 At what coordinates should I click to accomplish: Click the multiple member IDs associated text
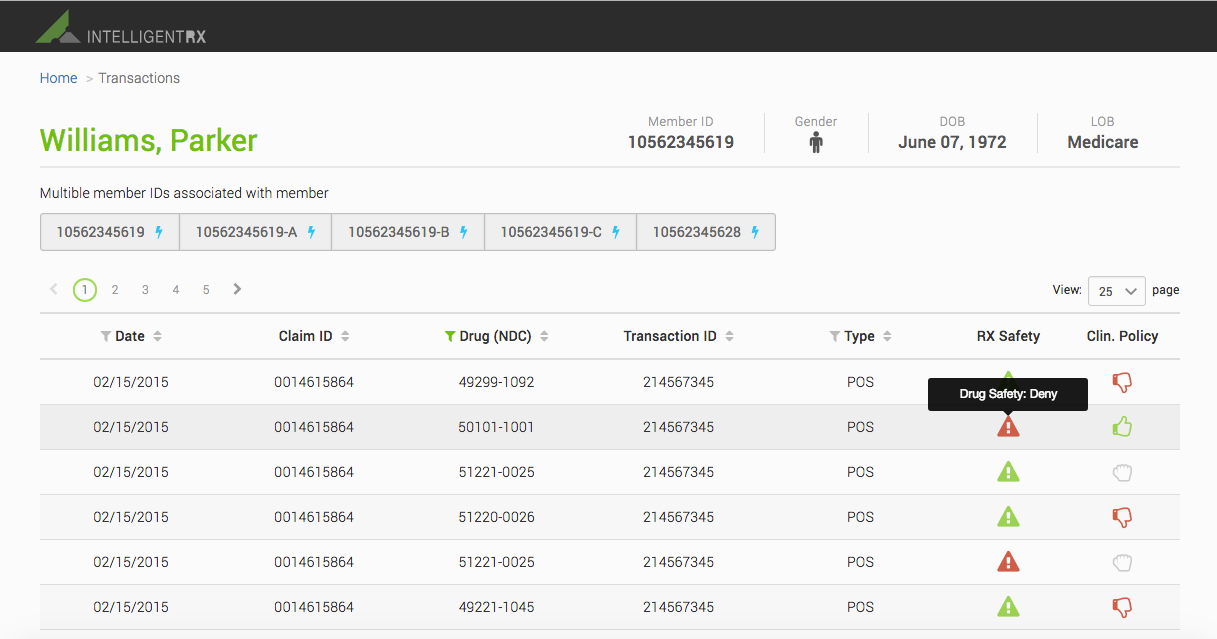[184, 193]
